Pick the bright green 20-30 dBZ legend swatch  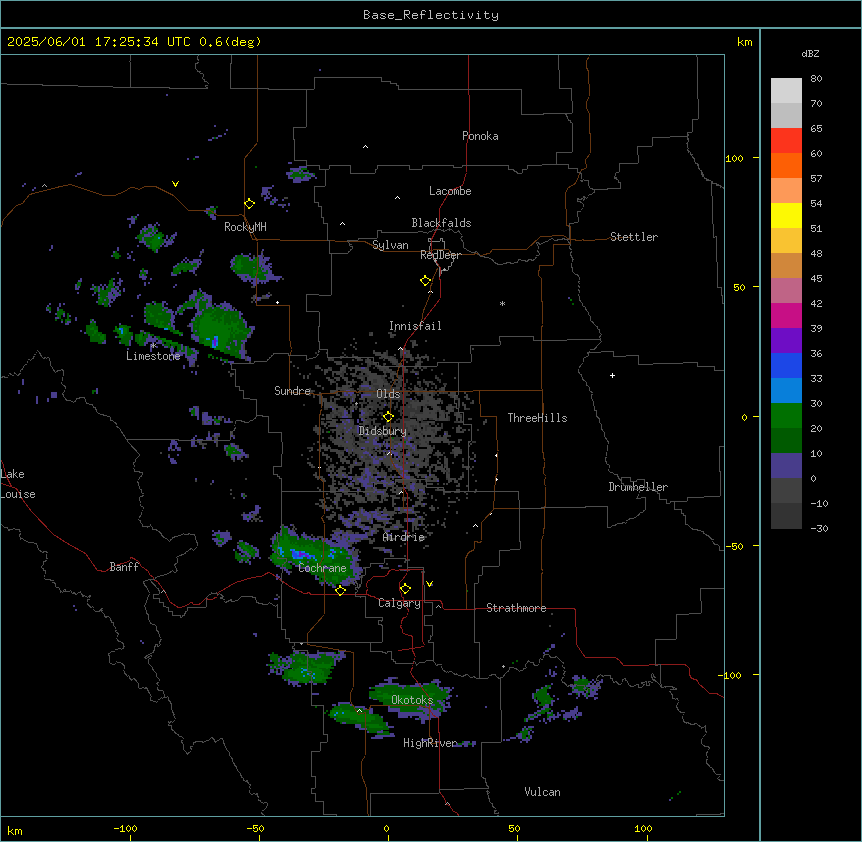pos(786,416)
